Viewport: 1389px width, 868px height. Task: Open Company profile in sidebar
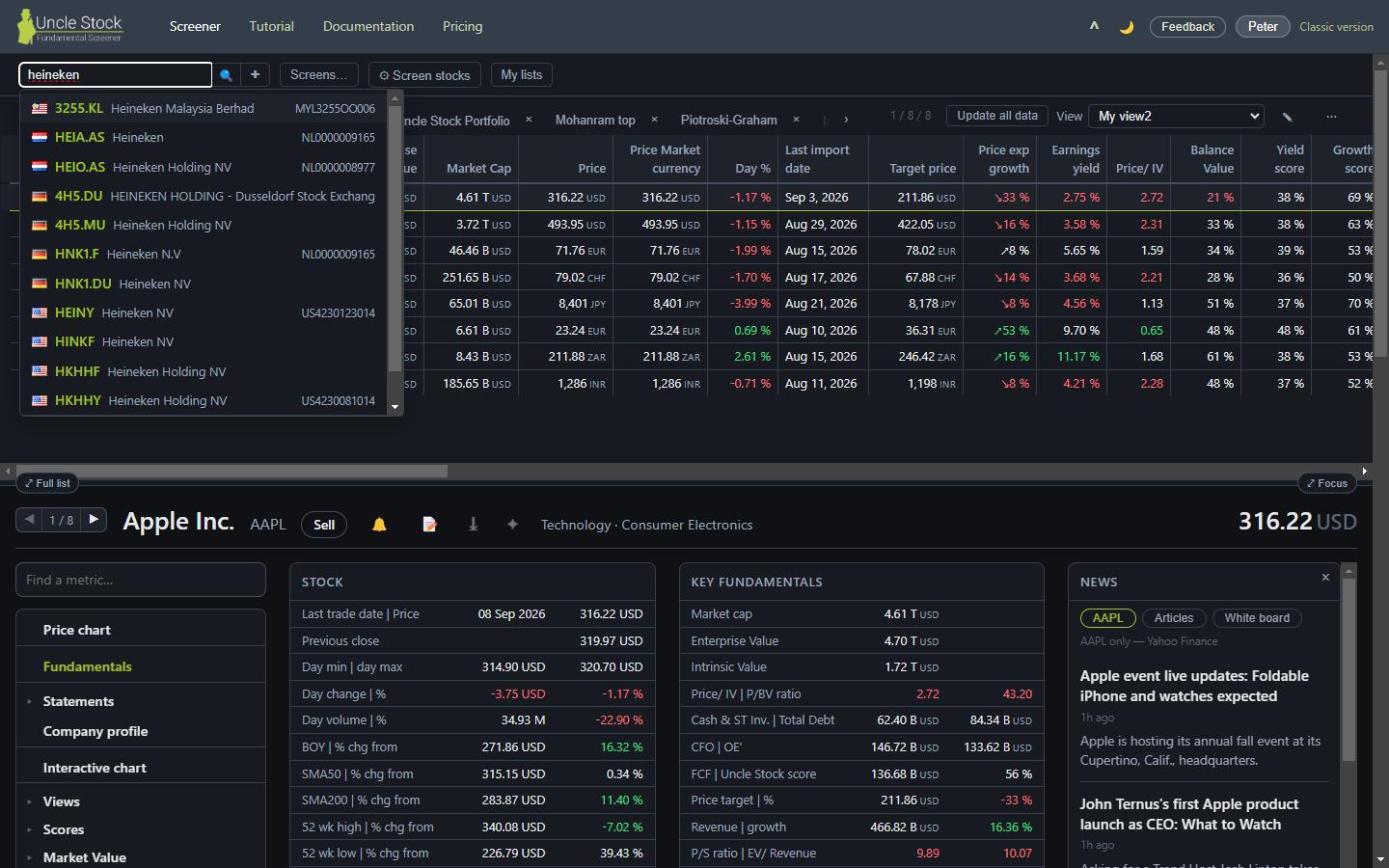[x=95, y=732]
